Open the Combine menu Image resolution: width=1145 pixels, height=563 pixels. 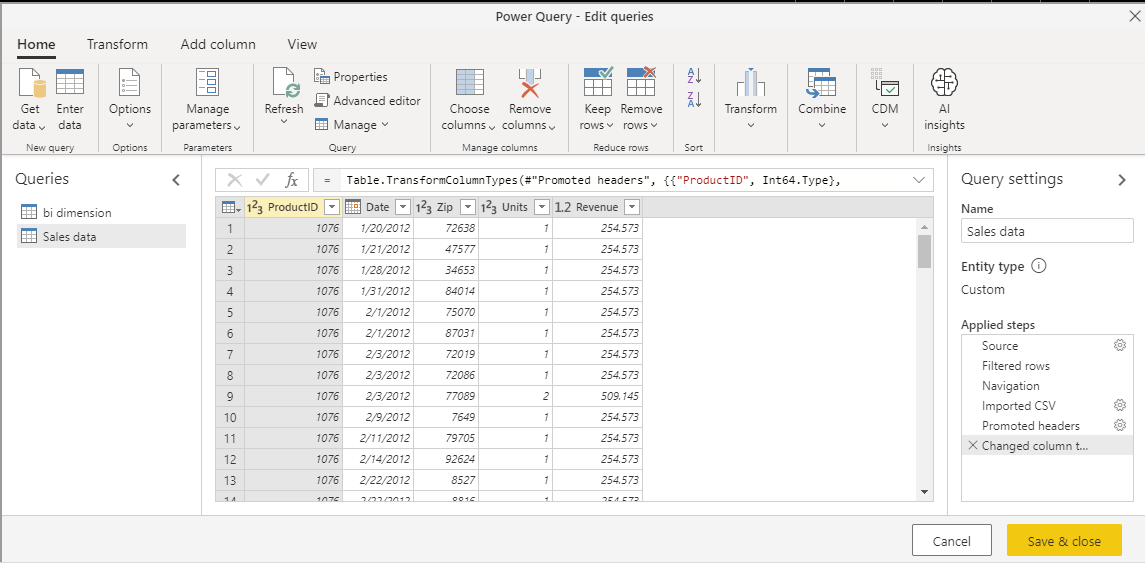click(822, 99)
